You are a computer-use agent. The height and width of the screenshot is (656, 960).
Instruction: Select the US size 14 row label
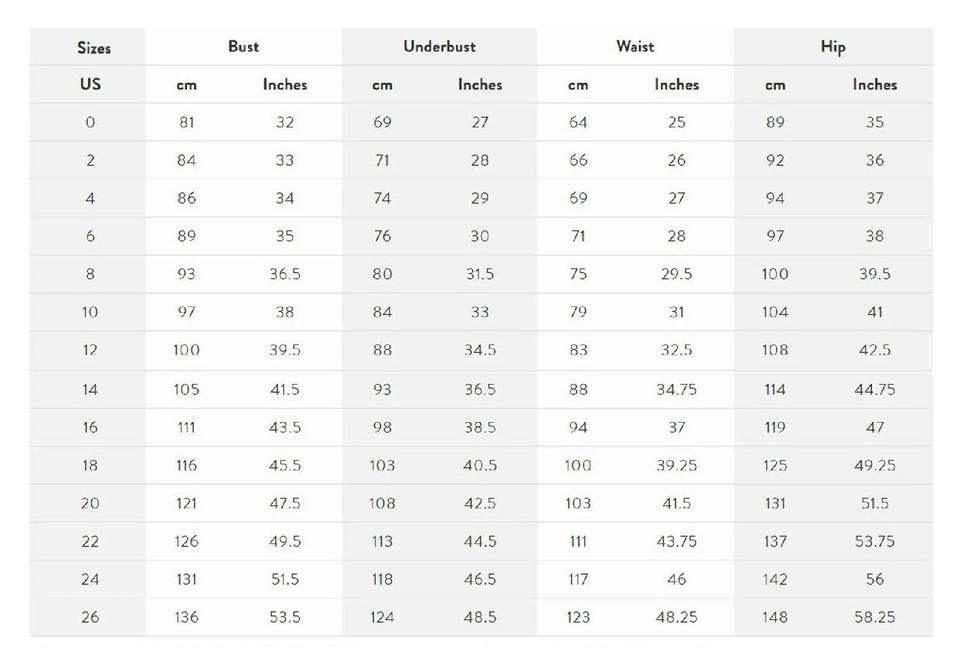90,389
